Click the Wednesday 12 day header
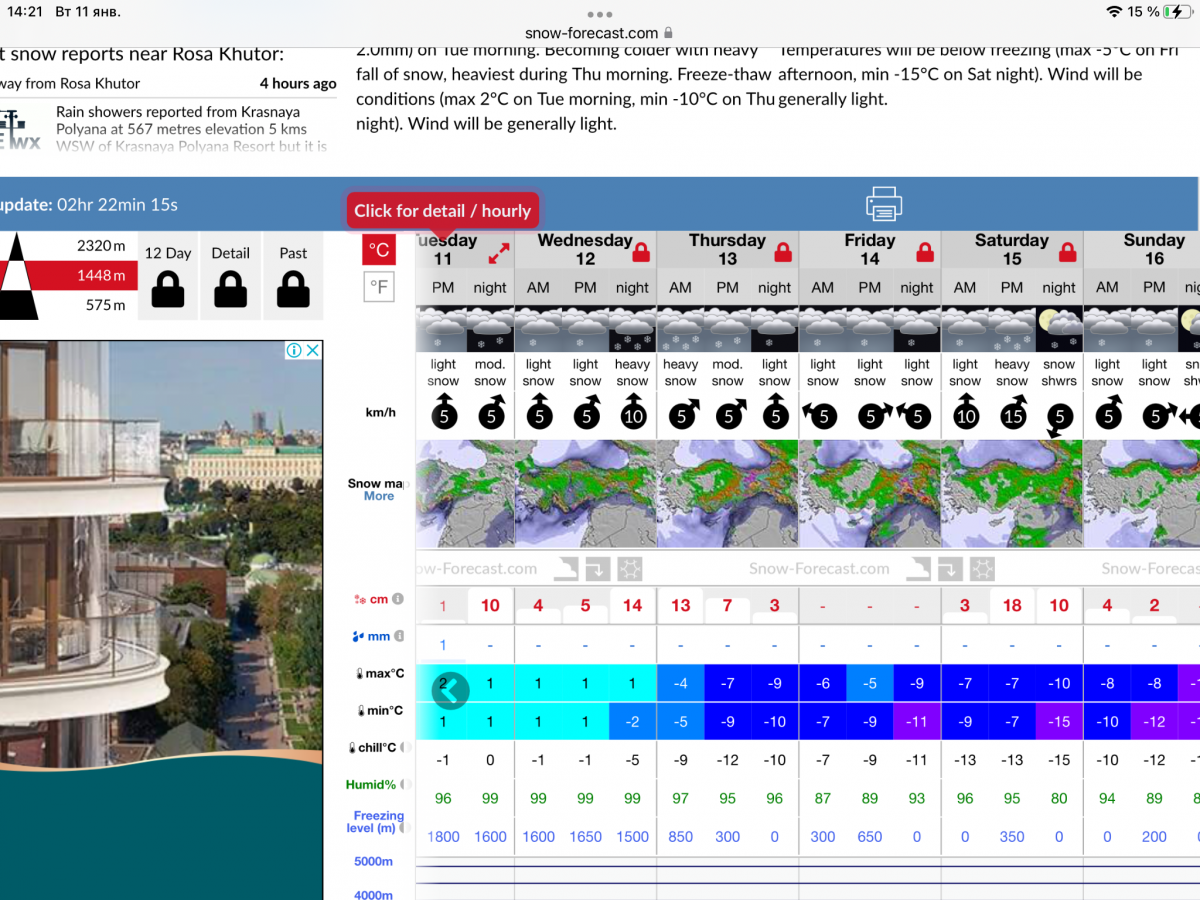This screenshot has width=1200, height=900. [585, 250]
